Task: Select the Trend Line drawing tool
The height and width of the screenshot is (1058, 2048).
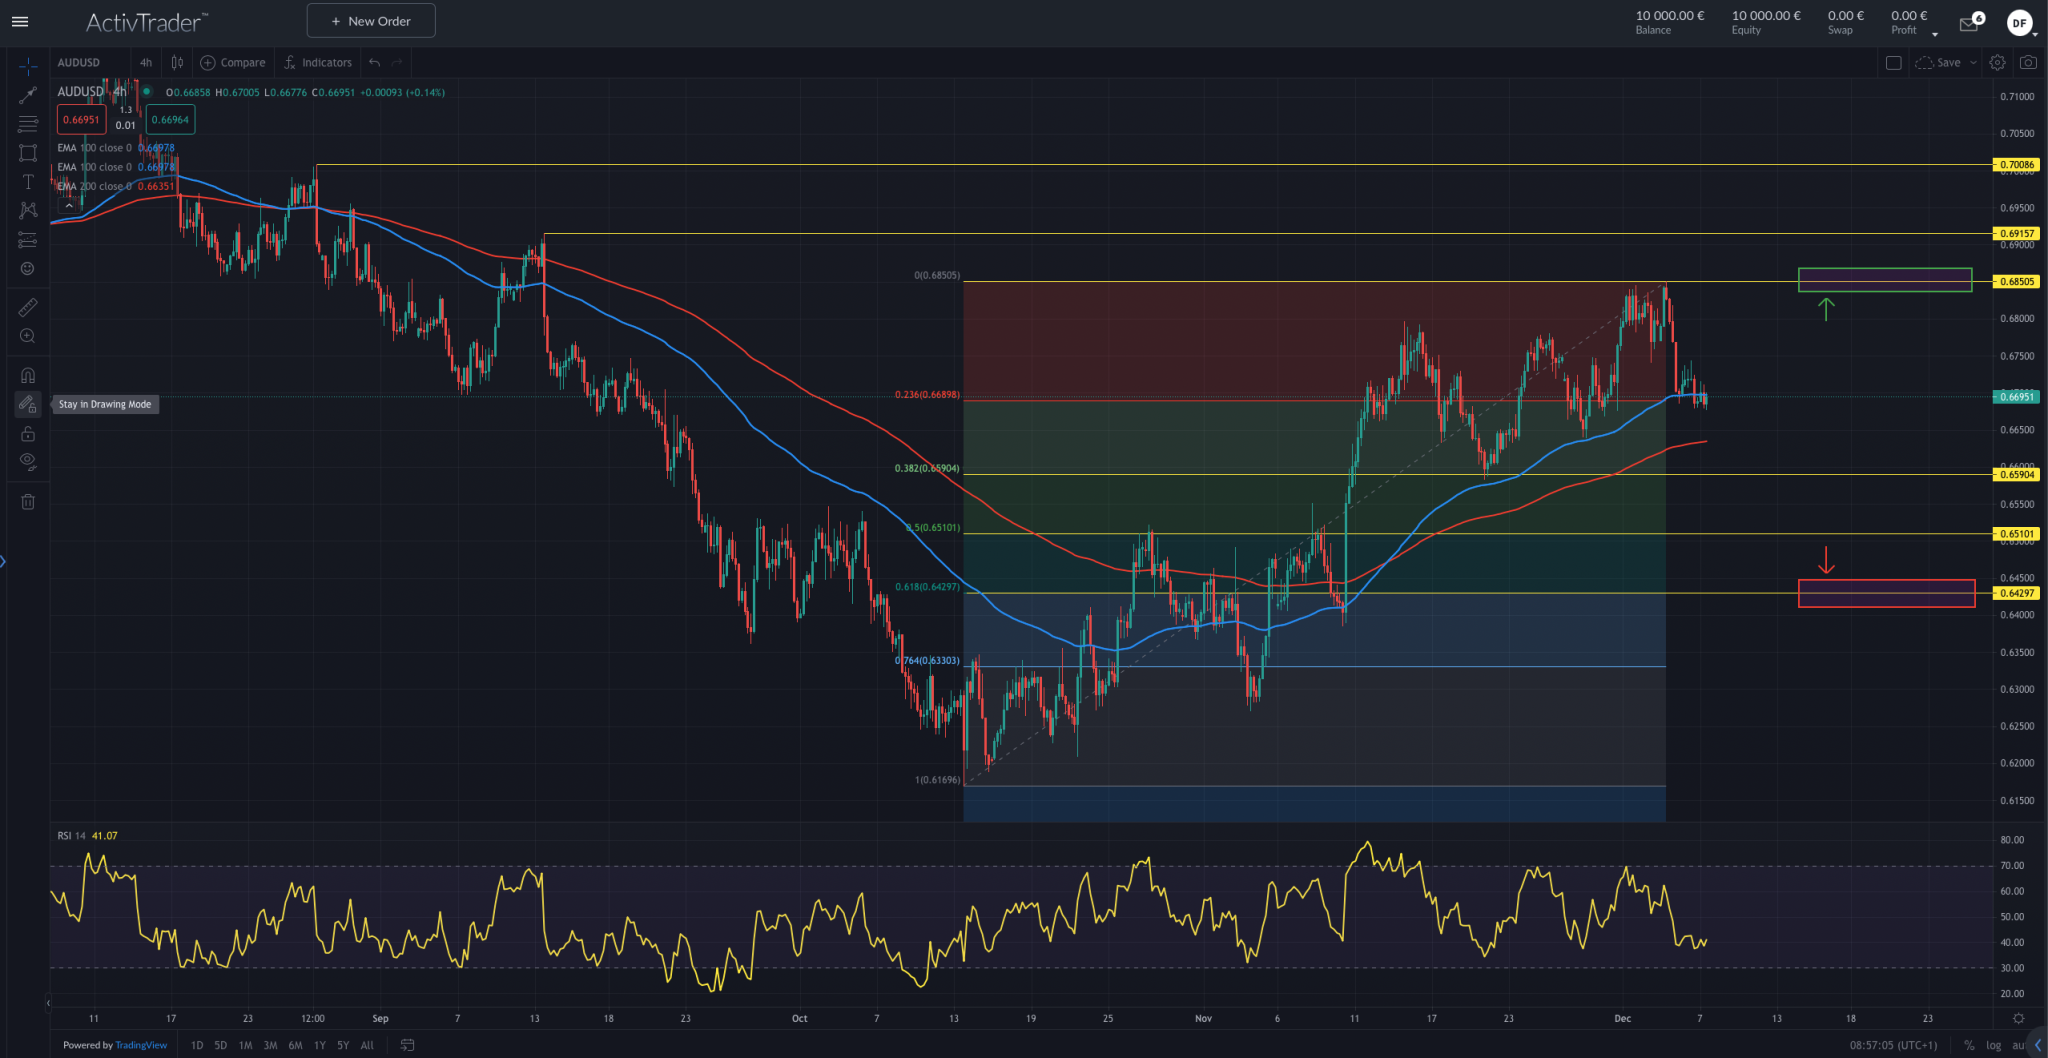Action: [27, 94]
